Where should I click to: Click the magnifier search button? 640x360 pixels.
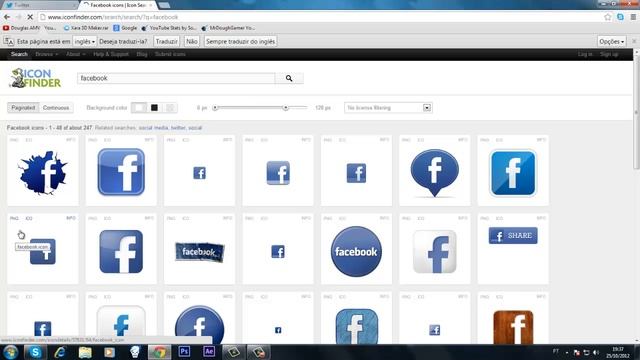point(289,78)
